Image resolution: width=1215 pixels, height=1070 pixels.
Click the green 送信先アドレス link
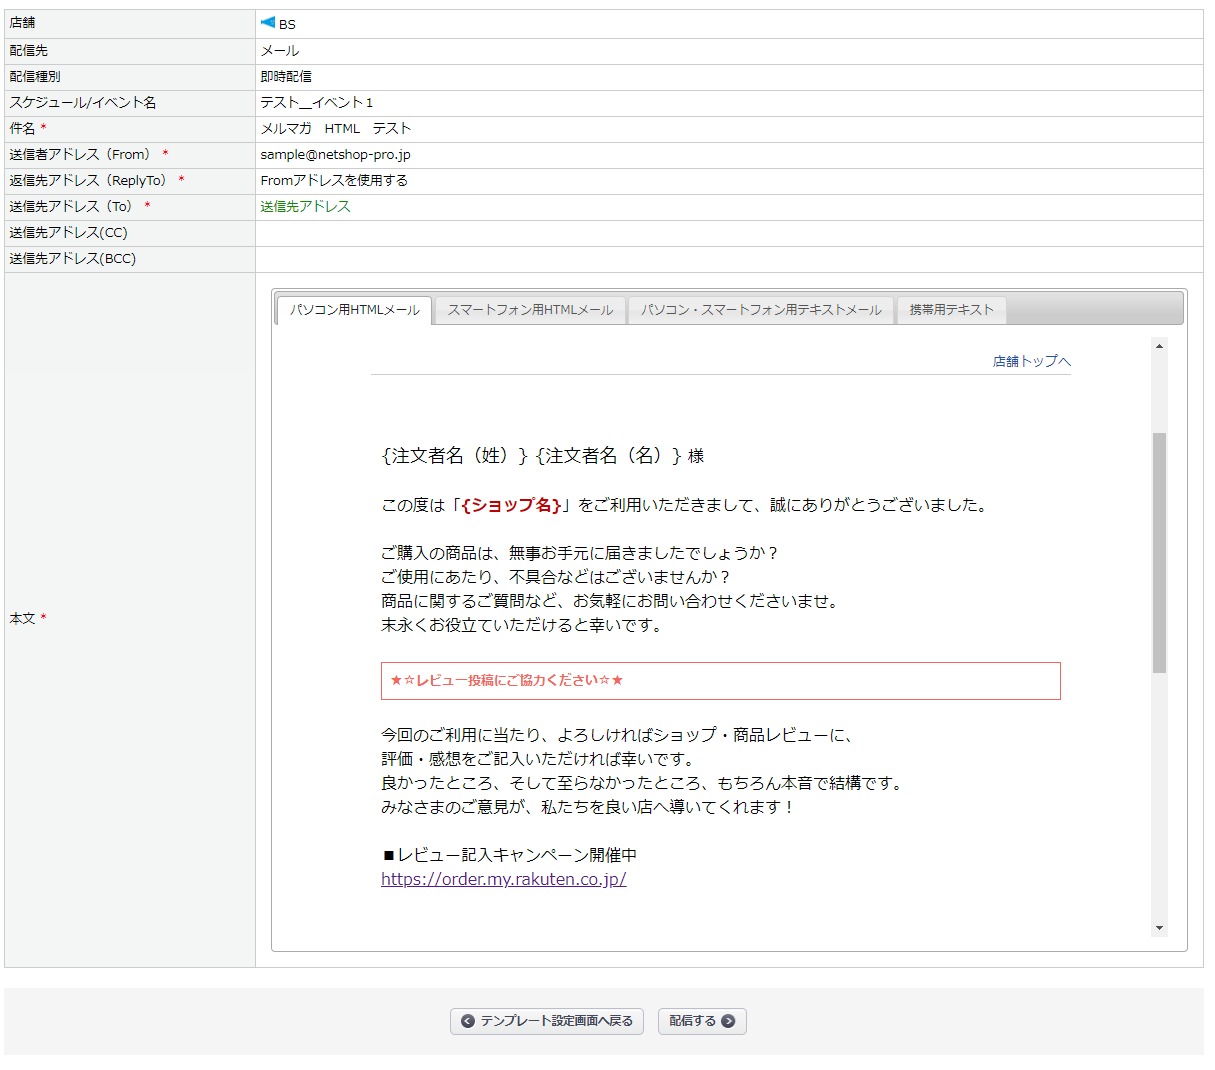coord(305,206)
